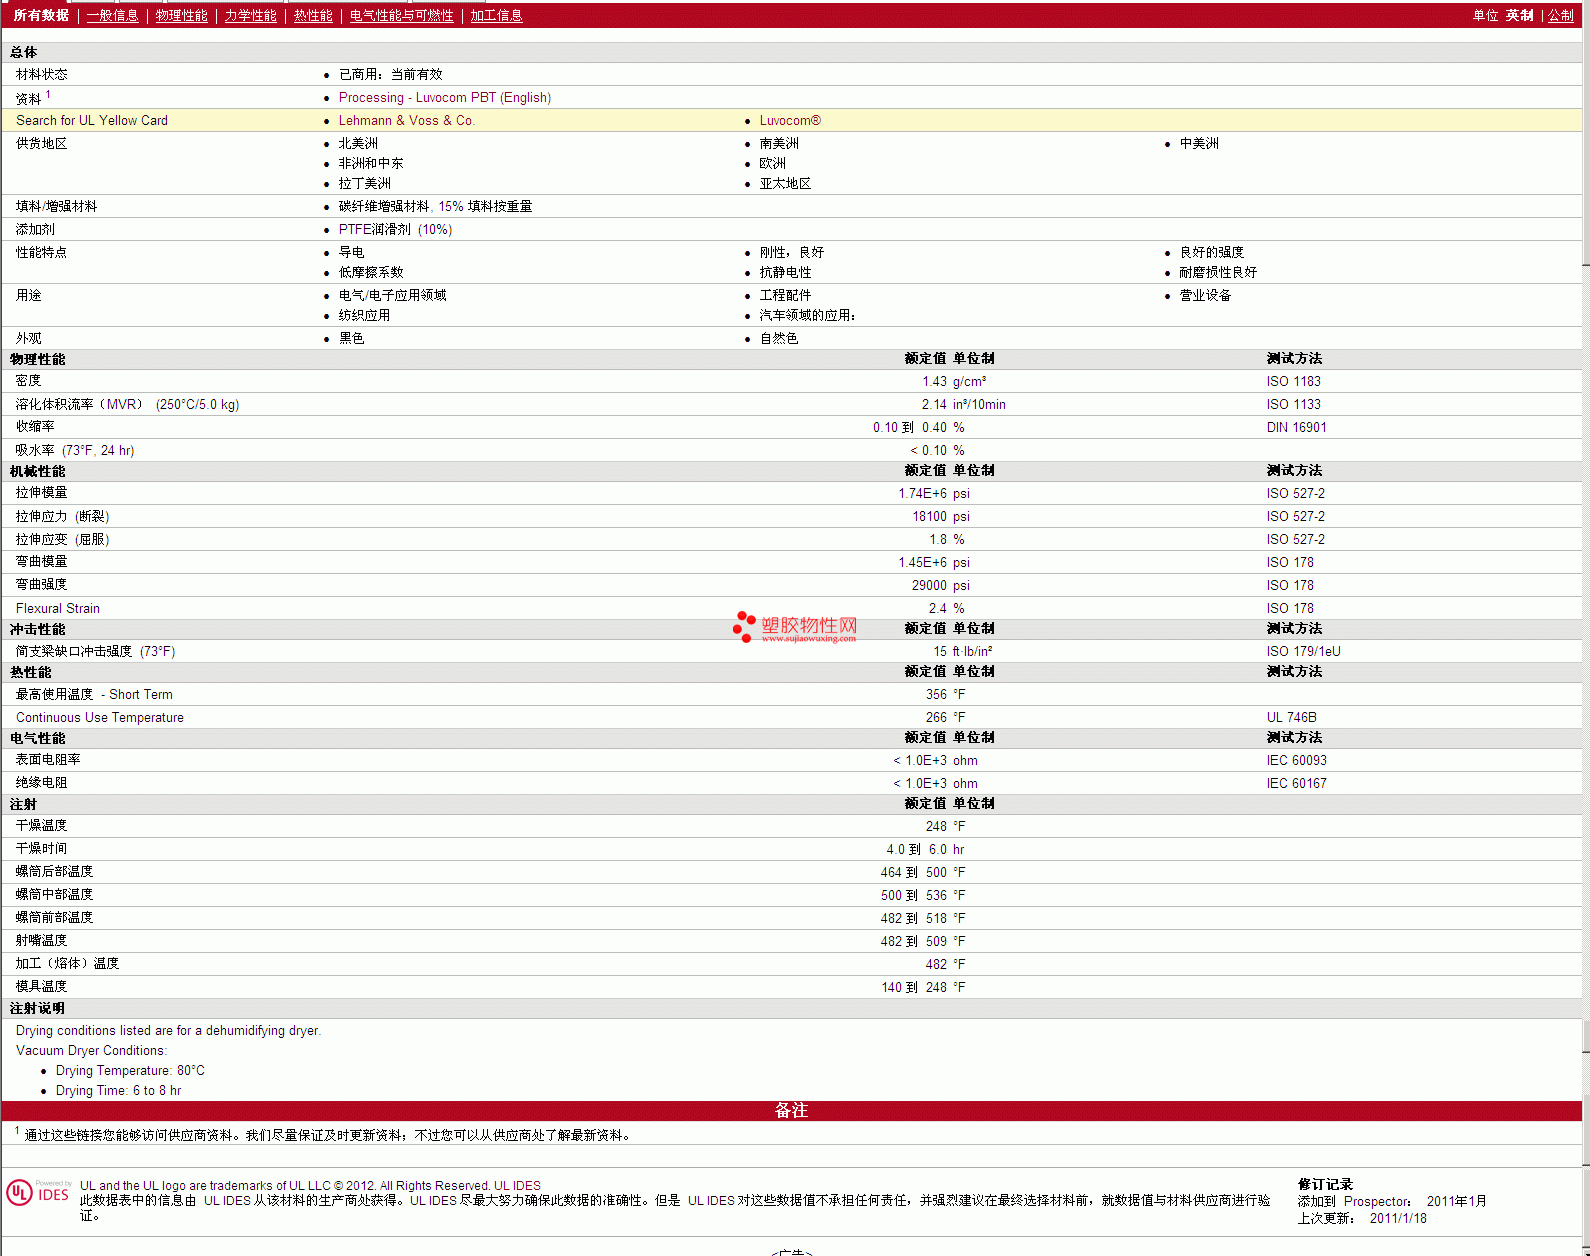
Task: Open ISO 1133 test method link
Action: [1293, 404]
